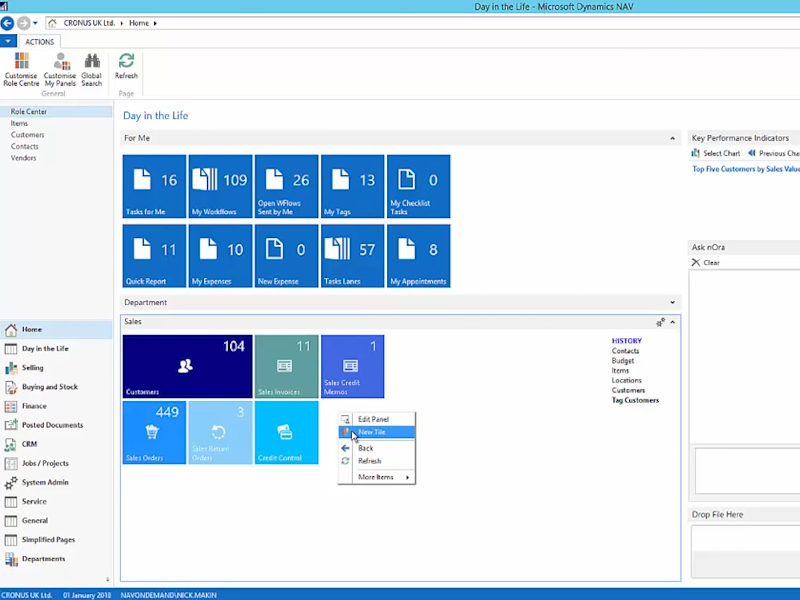Open the My Appointments tile
Viewport: 800px width, 600px height.
pos(418,256)
